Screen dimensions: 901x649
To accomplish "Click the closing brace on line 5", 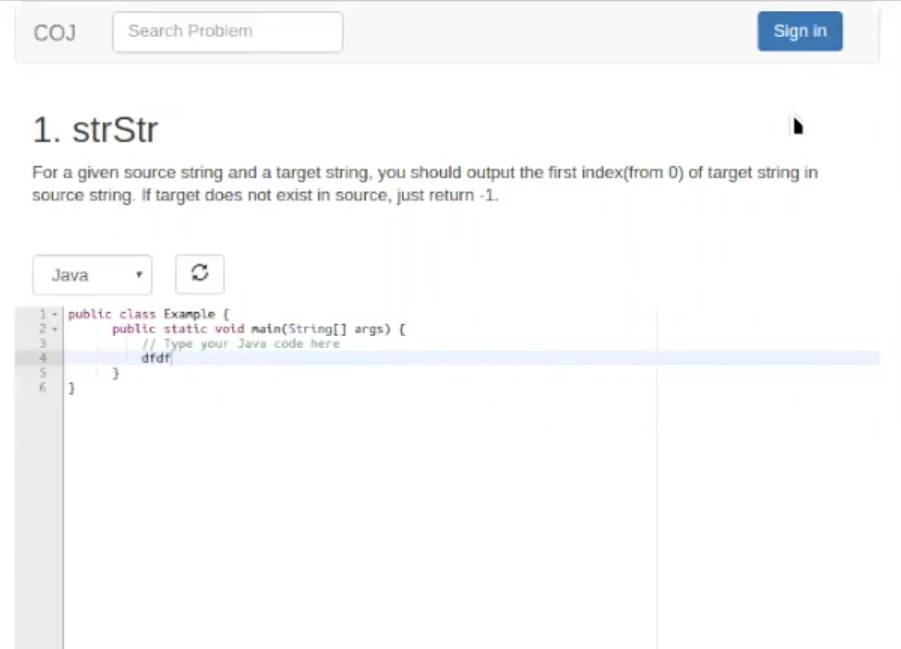I will (115, 373).
